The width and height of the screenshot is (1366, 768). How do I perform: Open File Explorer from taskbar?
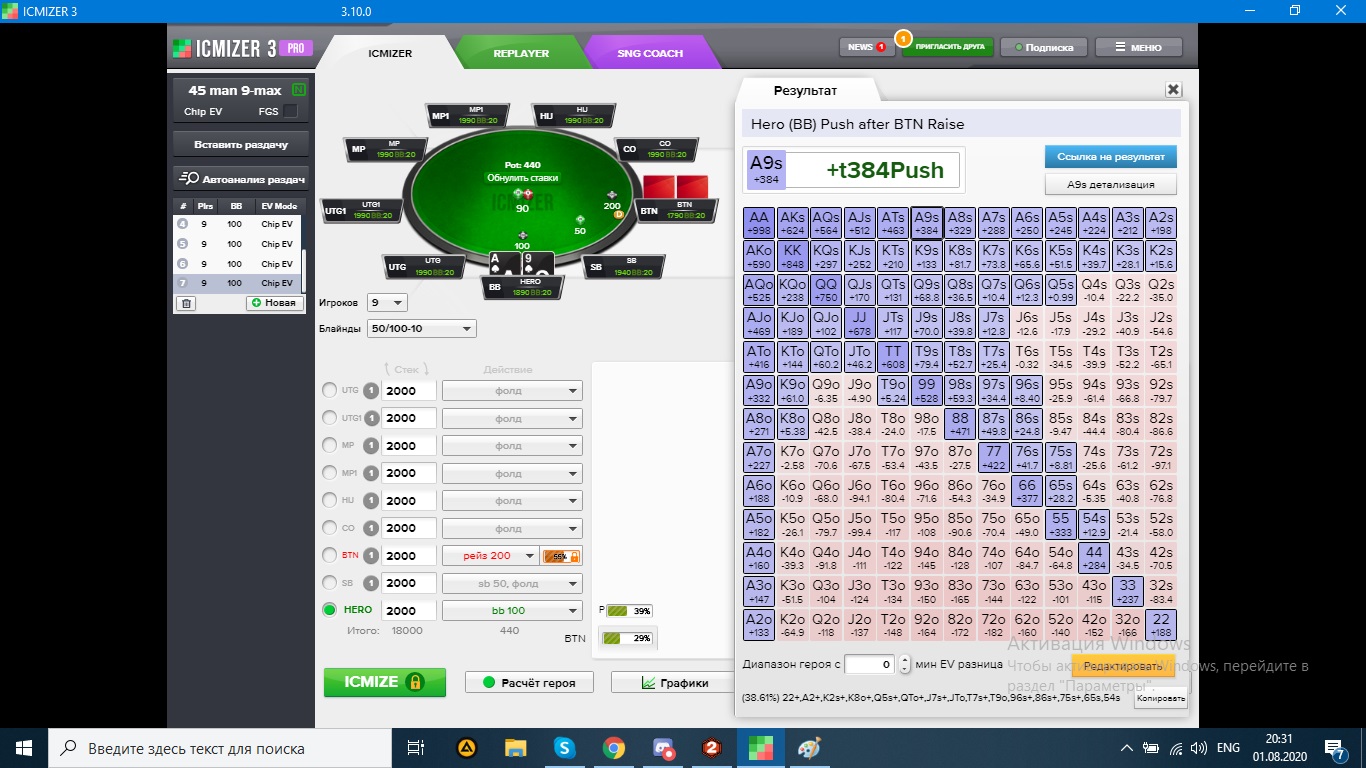pyautogui.click(x=515, y=748)
